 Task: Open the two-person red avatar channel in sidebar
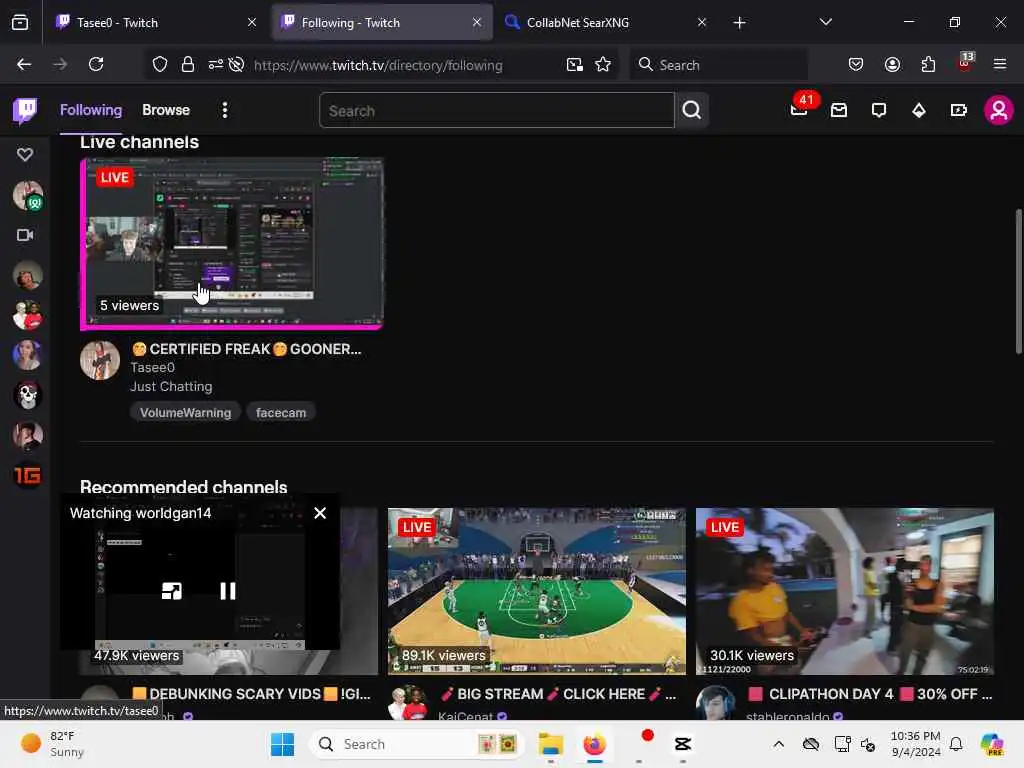coord(27,315)
